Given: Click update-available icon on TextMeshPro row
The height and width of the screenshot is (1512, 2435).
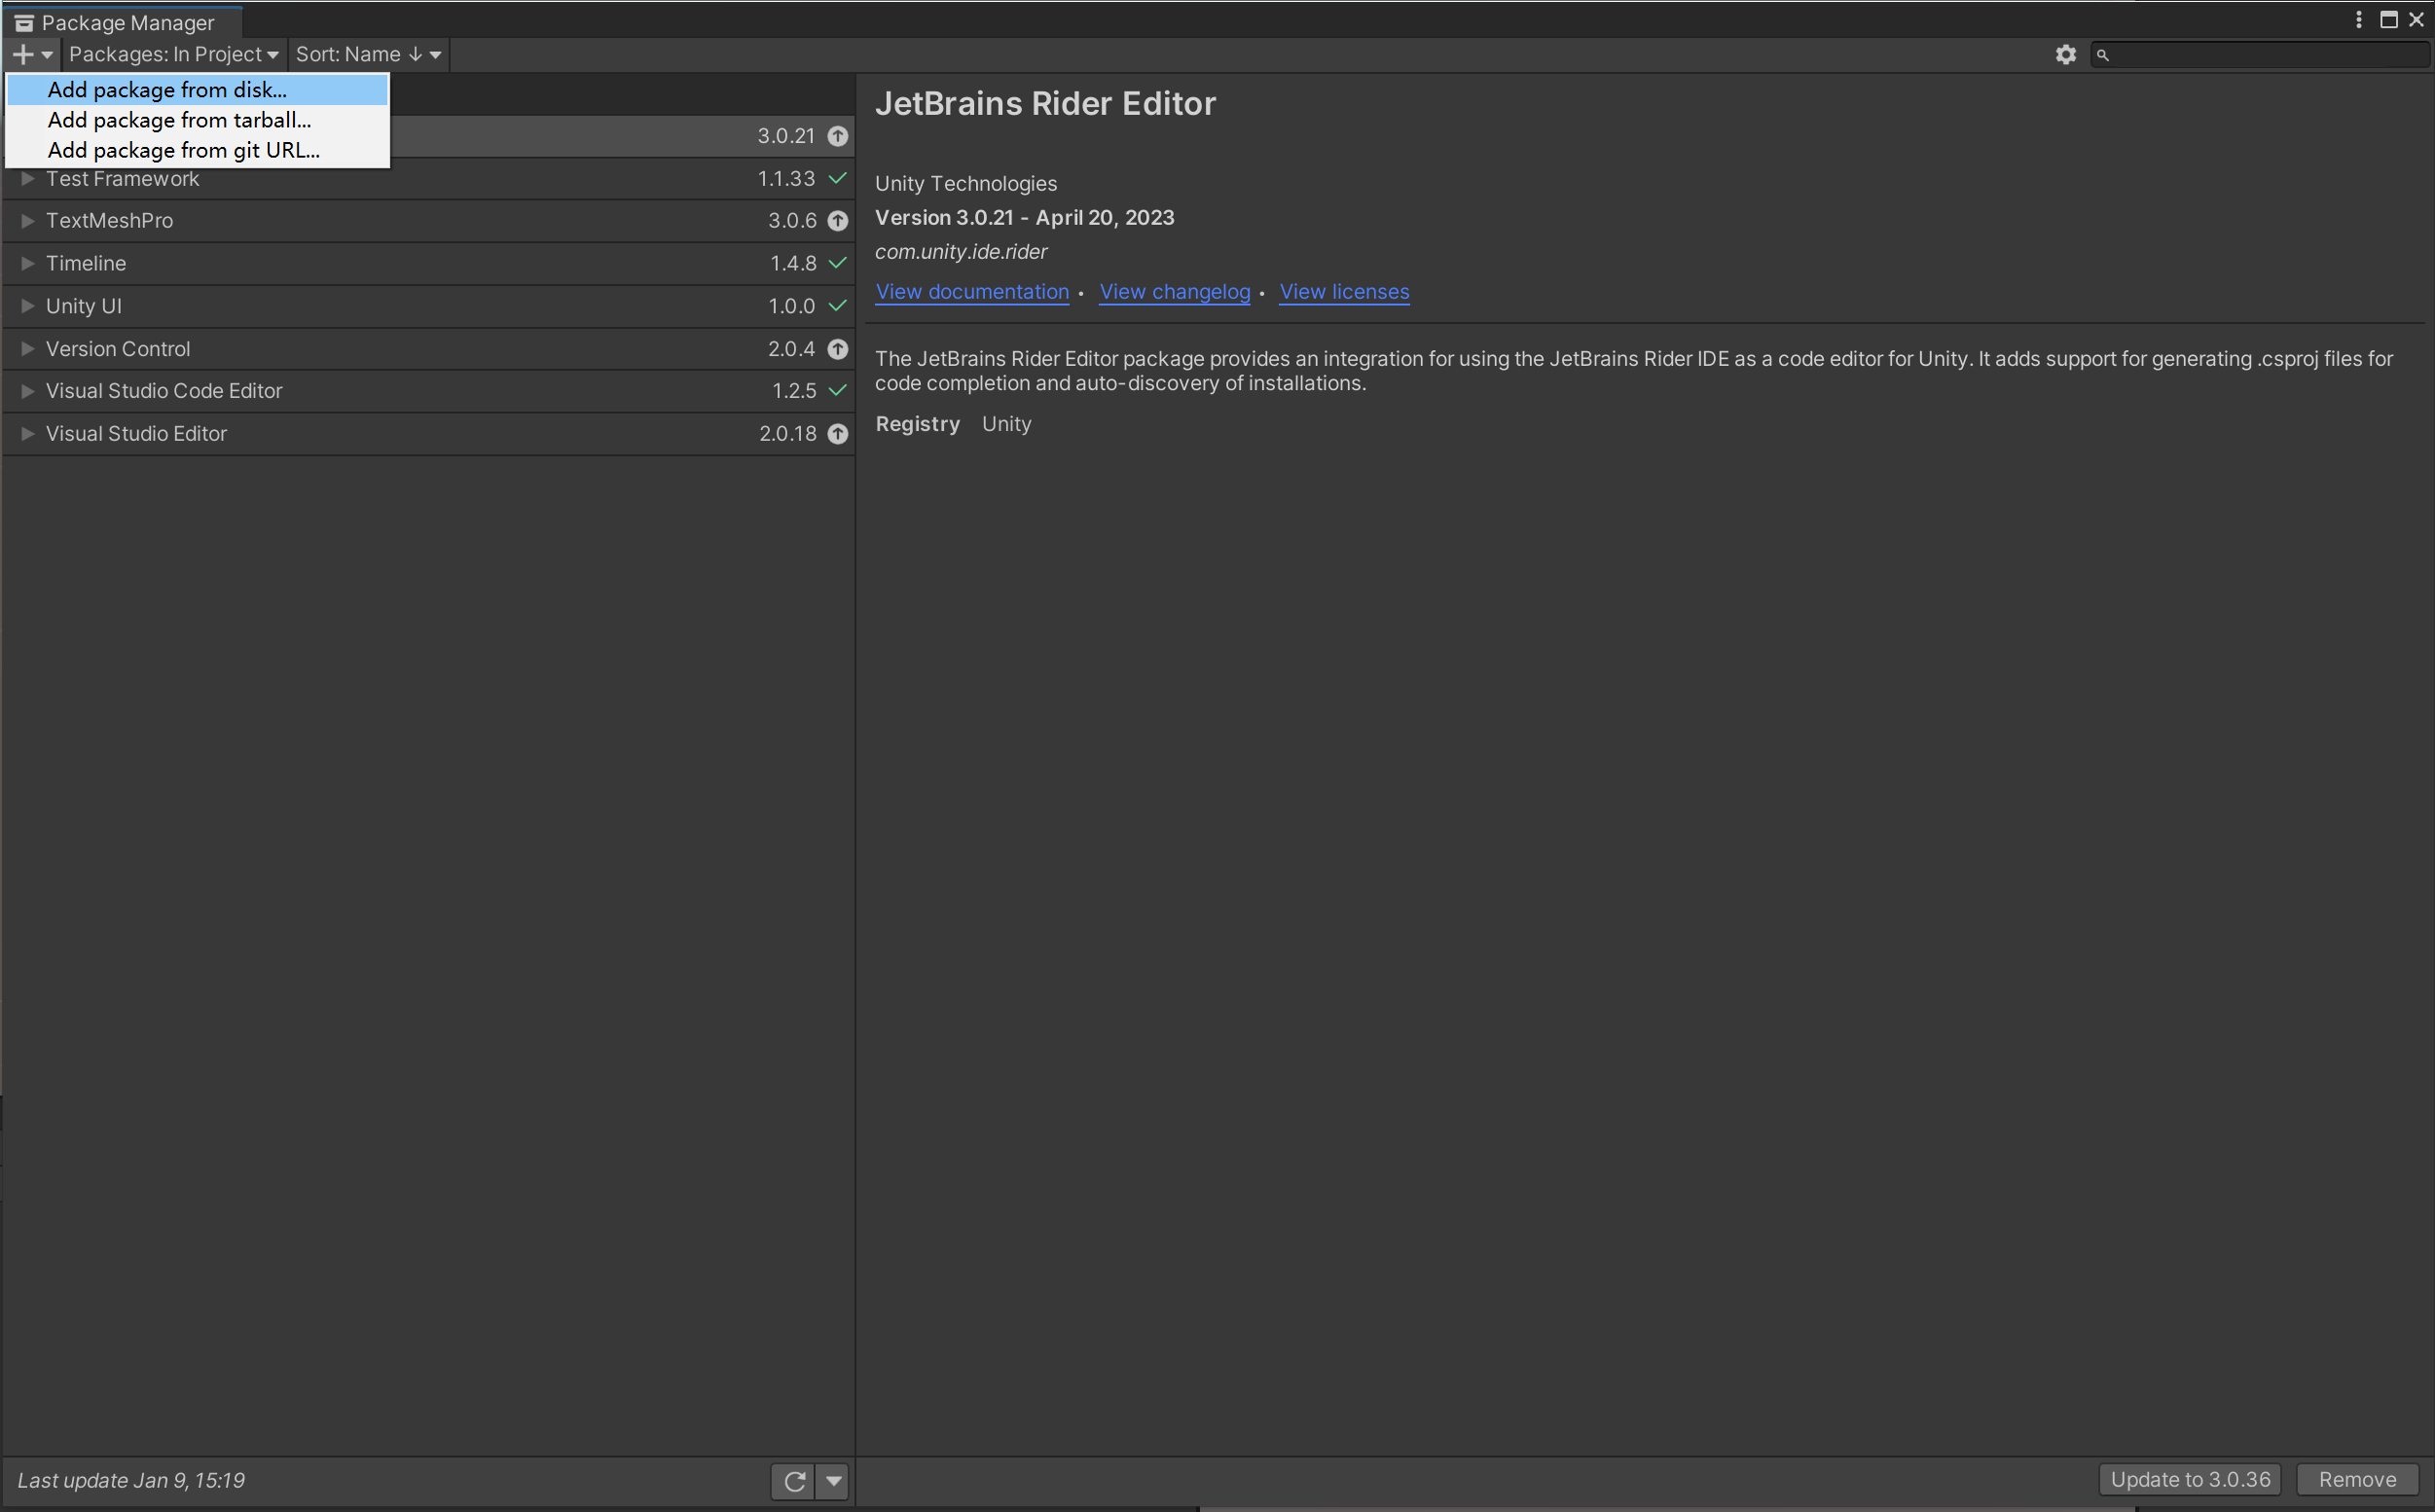Looking at the screenshot, I should 838,221.
